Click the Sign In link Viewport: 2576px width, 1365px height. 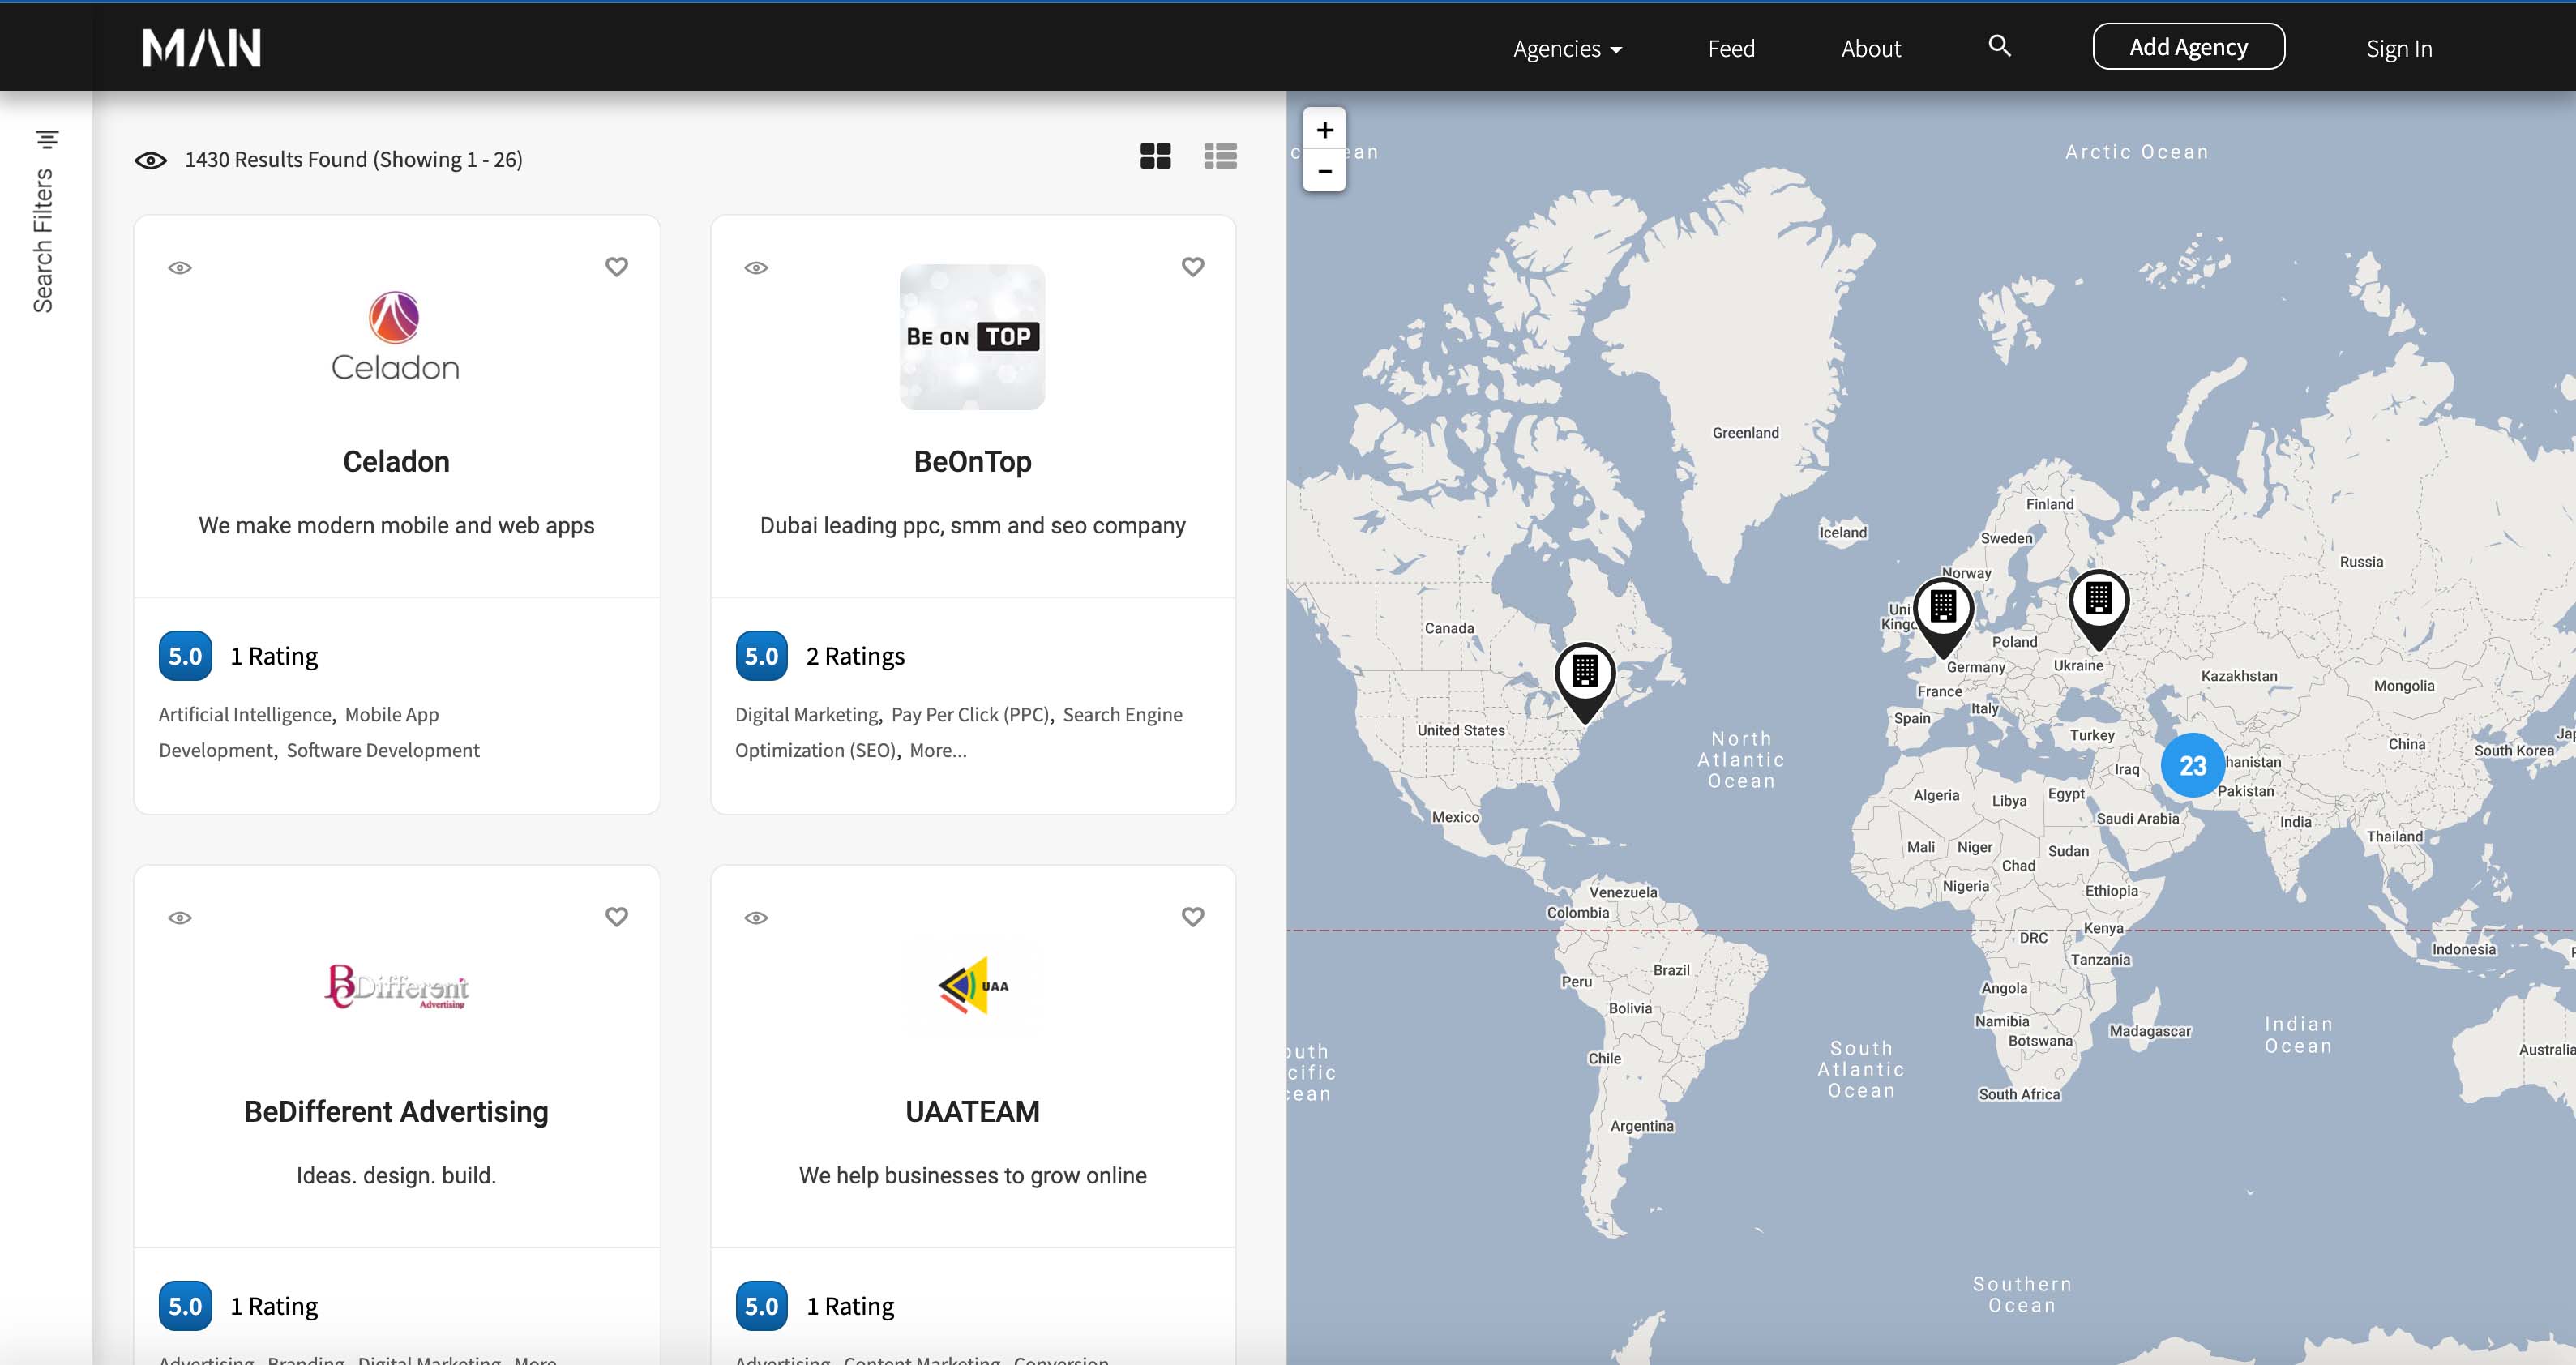pyautogui.click(x=2398, y=48)
